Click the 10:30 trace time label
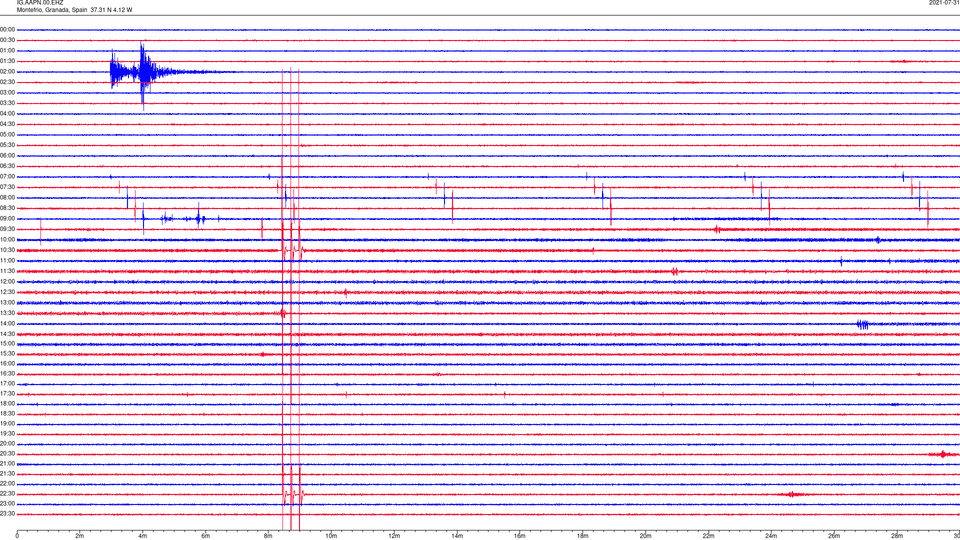The width and height of the screenshot is (960, 540). click(x=7, y=250)
